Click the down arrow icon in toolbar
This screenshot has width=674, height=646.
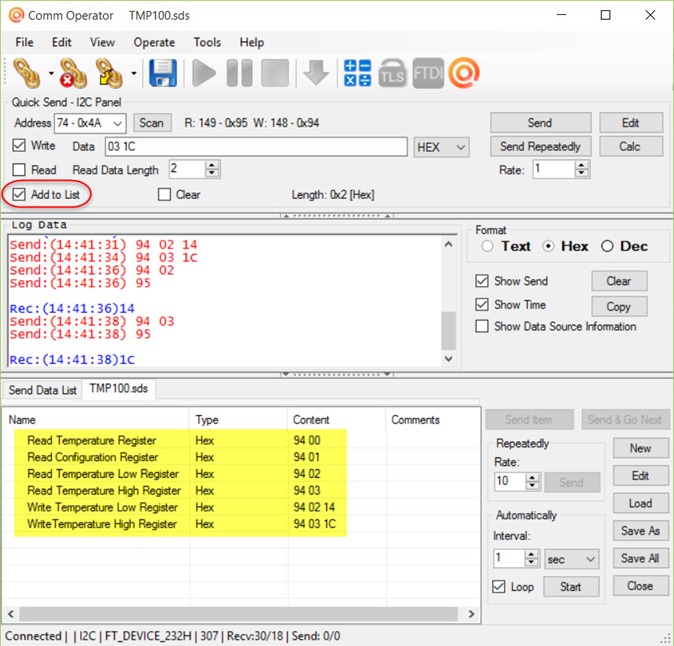[x=316, y=72]
